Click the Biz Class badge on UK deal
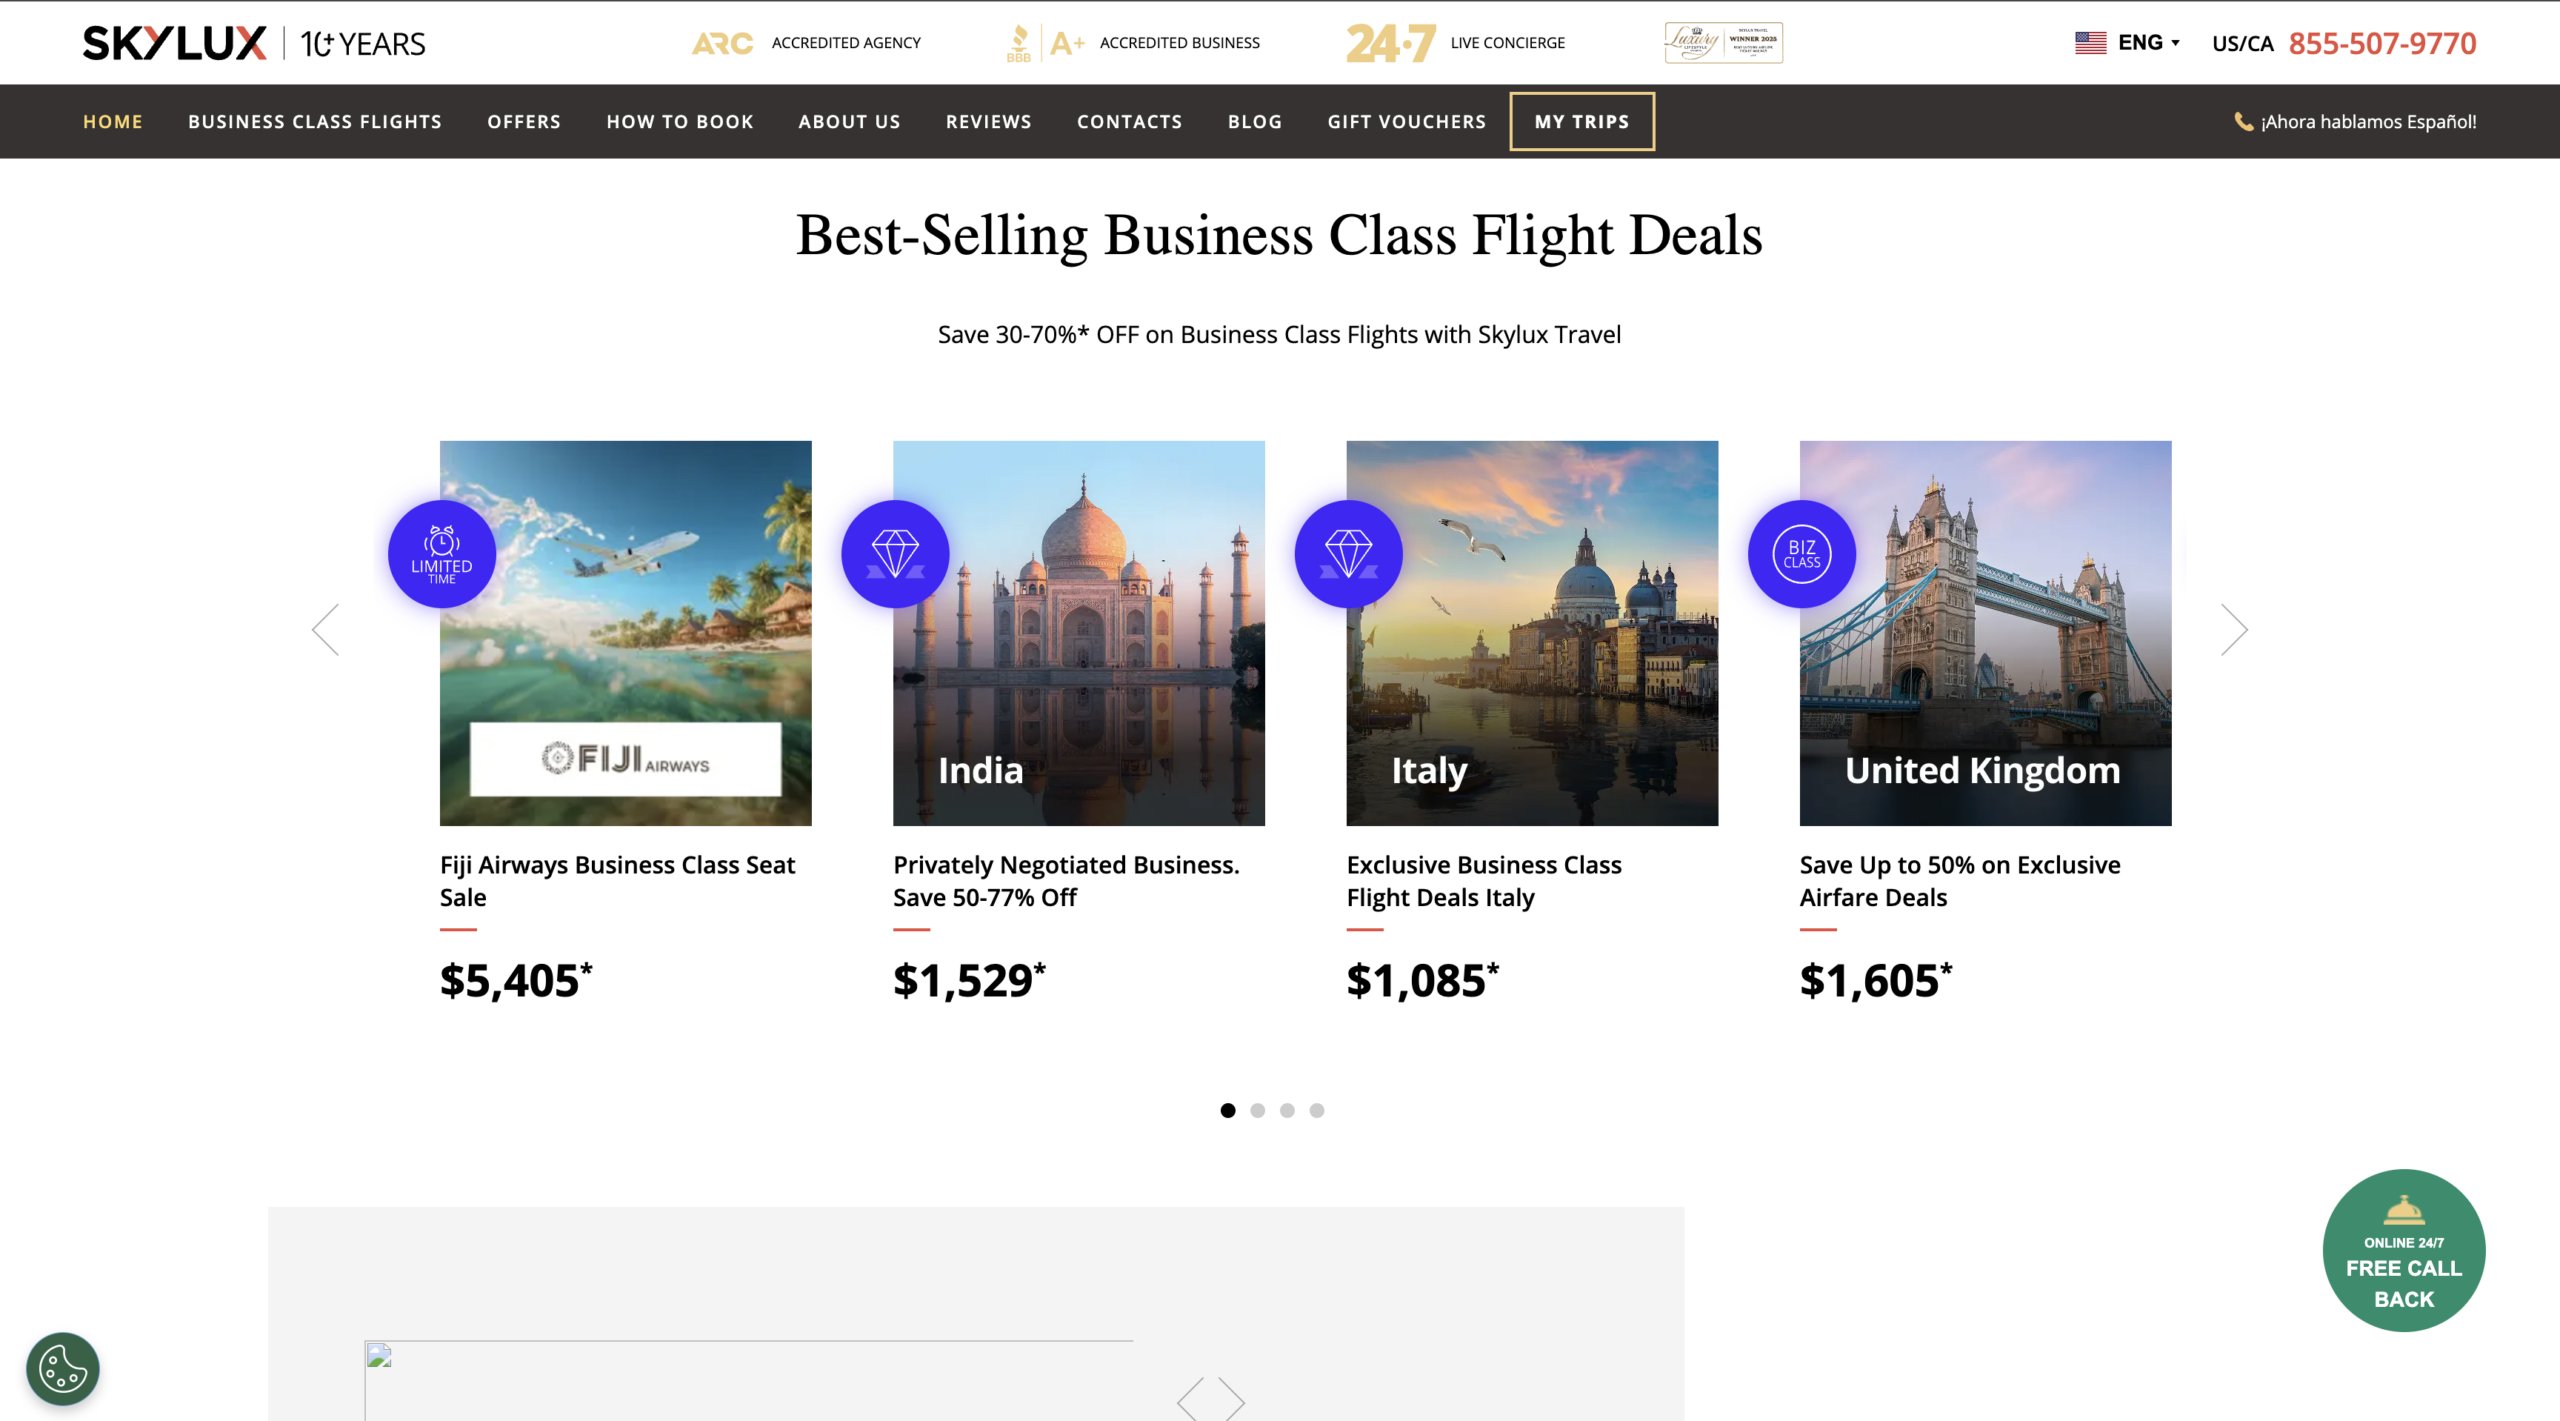The height and width of the screenshot is (1421, 2560). click(1802, 554)
